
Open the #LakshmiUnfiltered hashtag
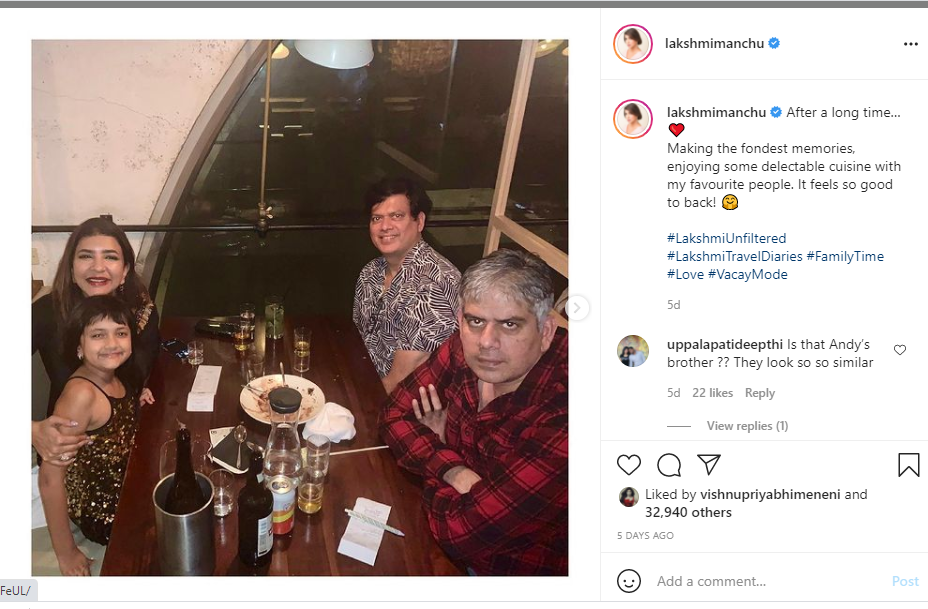click(x=726, y=238)
